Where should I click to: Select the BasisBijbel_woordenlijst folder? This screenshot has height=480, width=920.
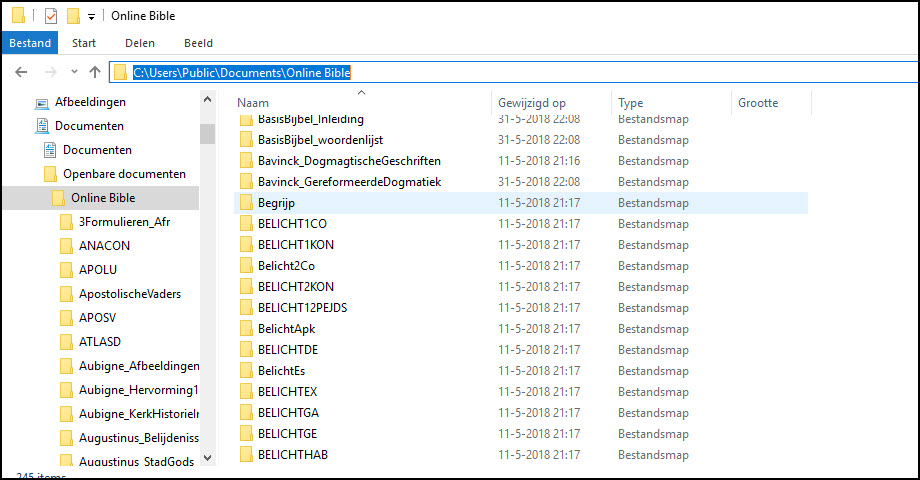(320, 140)
